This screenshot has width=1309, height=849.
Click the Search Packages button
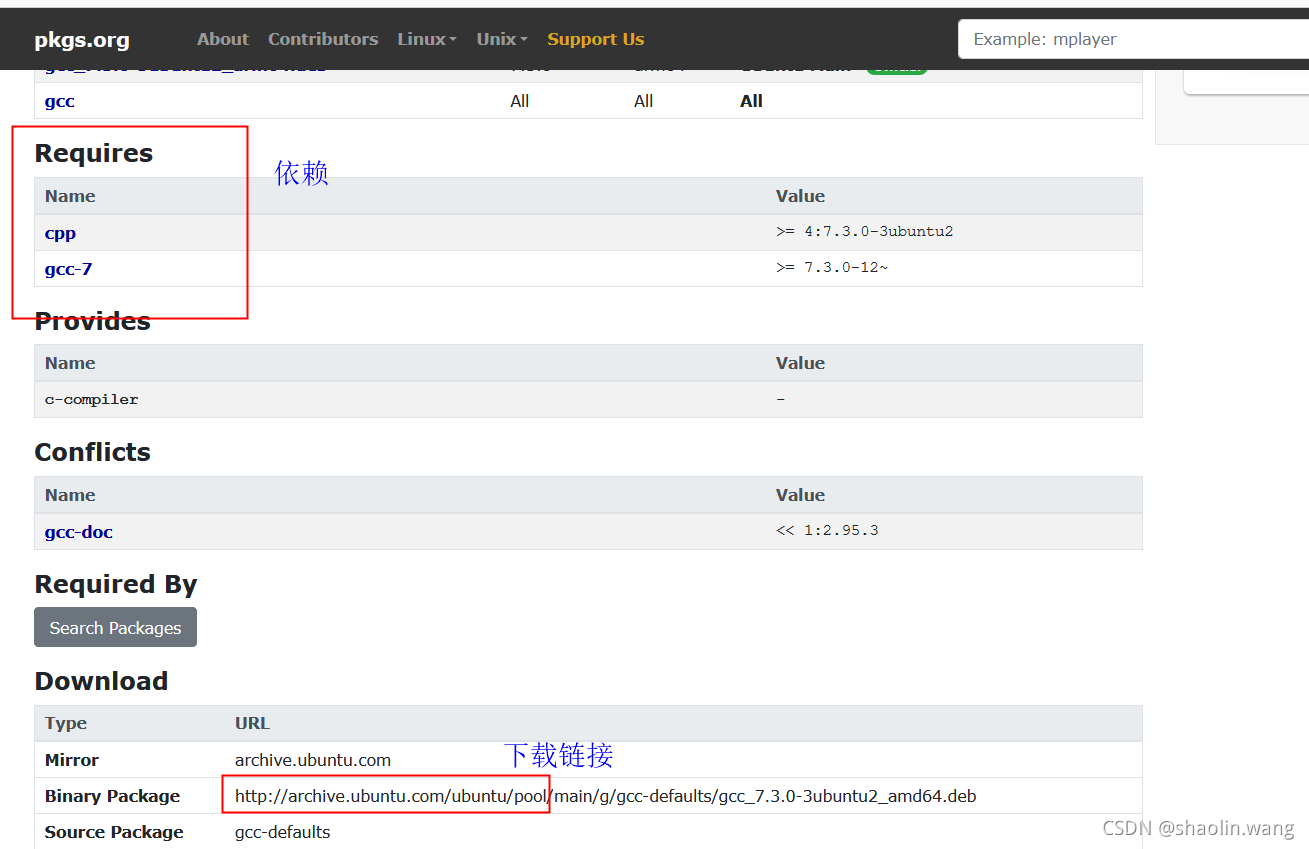pos(115,627)
